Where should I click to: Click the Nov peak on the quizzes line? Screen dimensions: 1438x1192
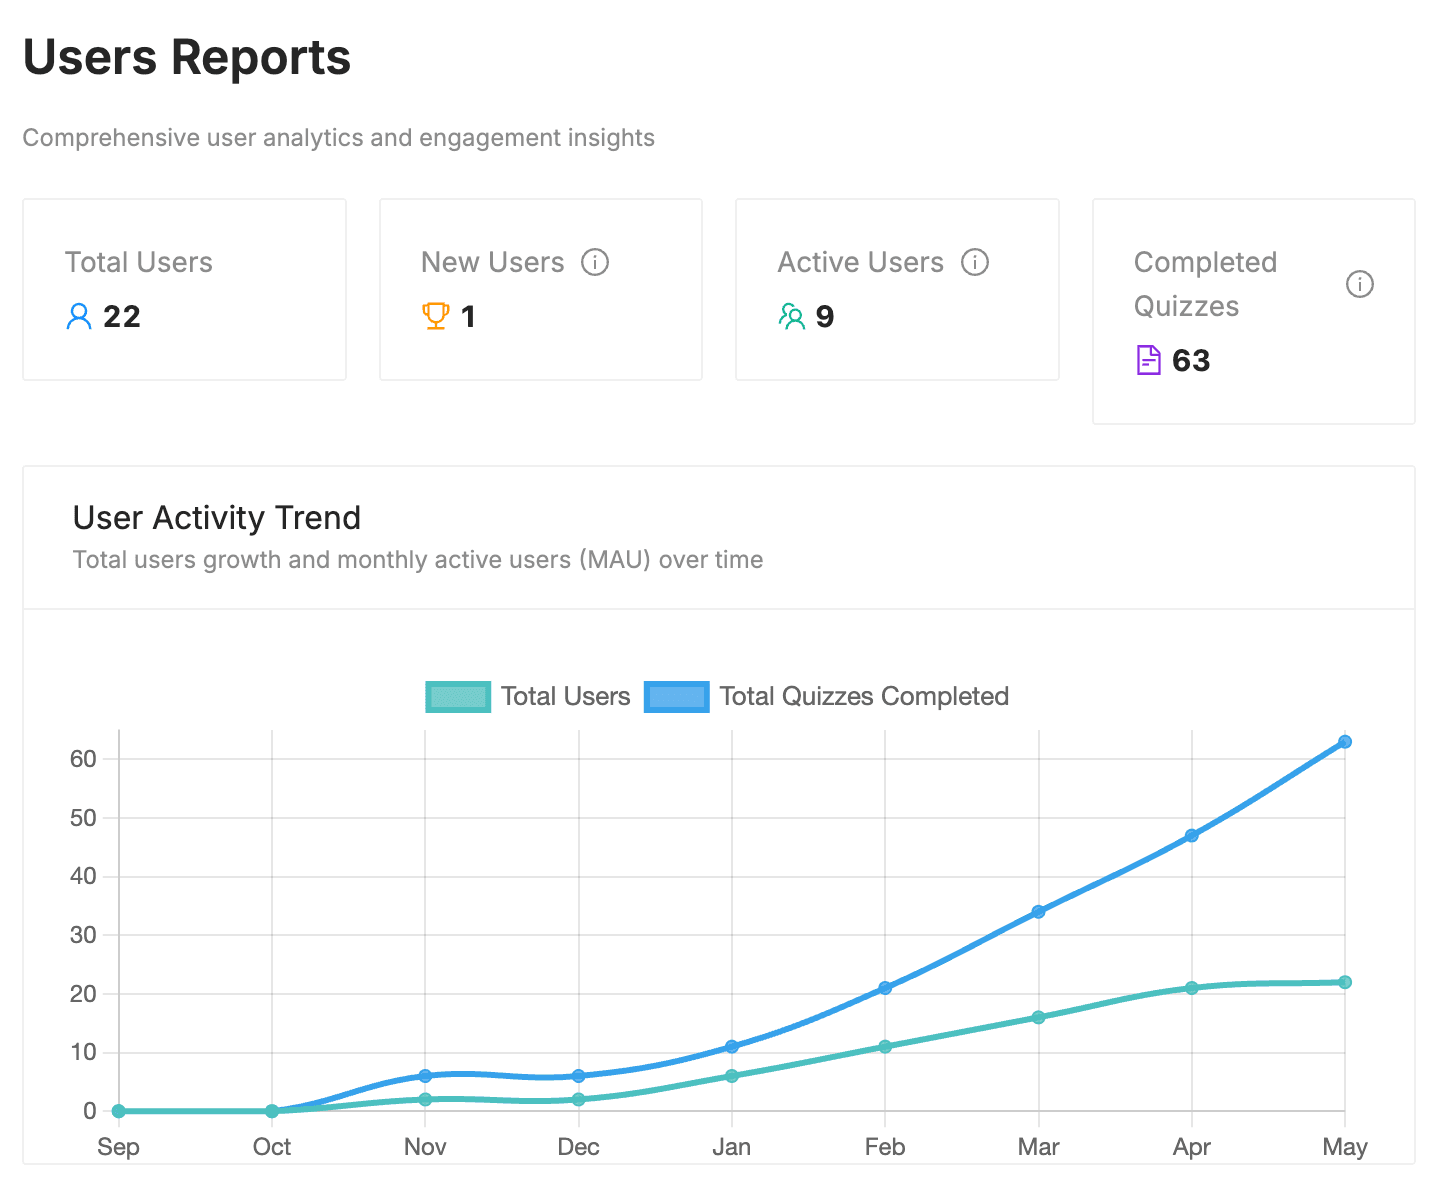(x=424, y=1076)
